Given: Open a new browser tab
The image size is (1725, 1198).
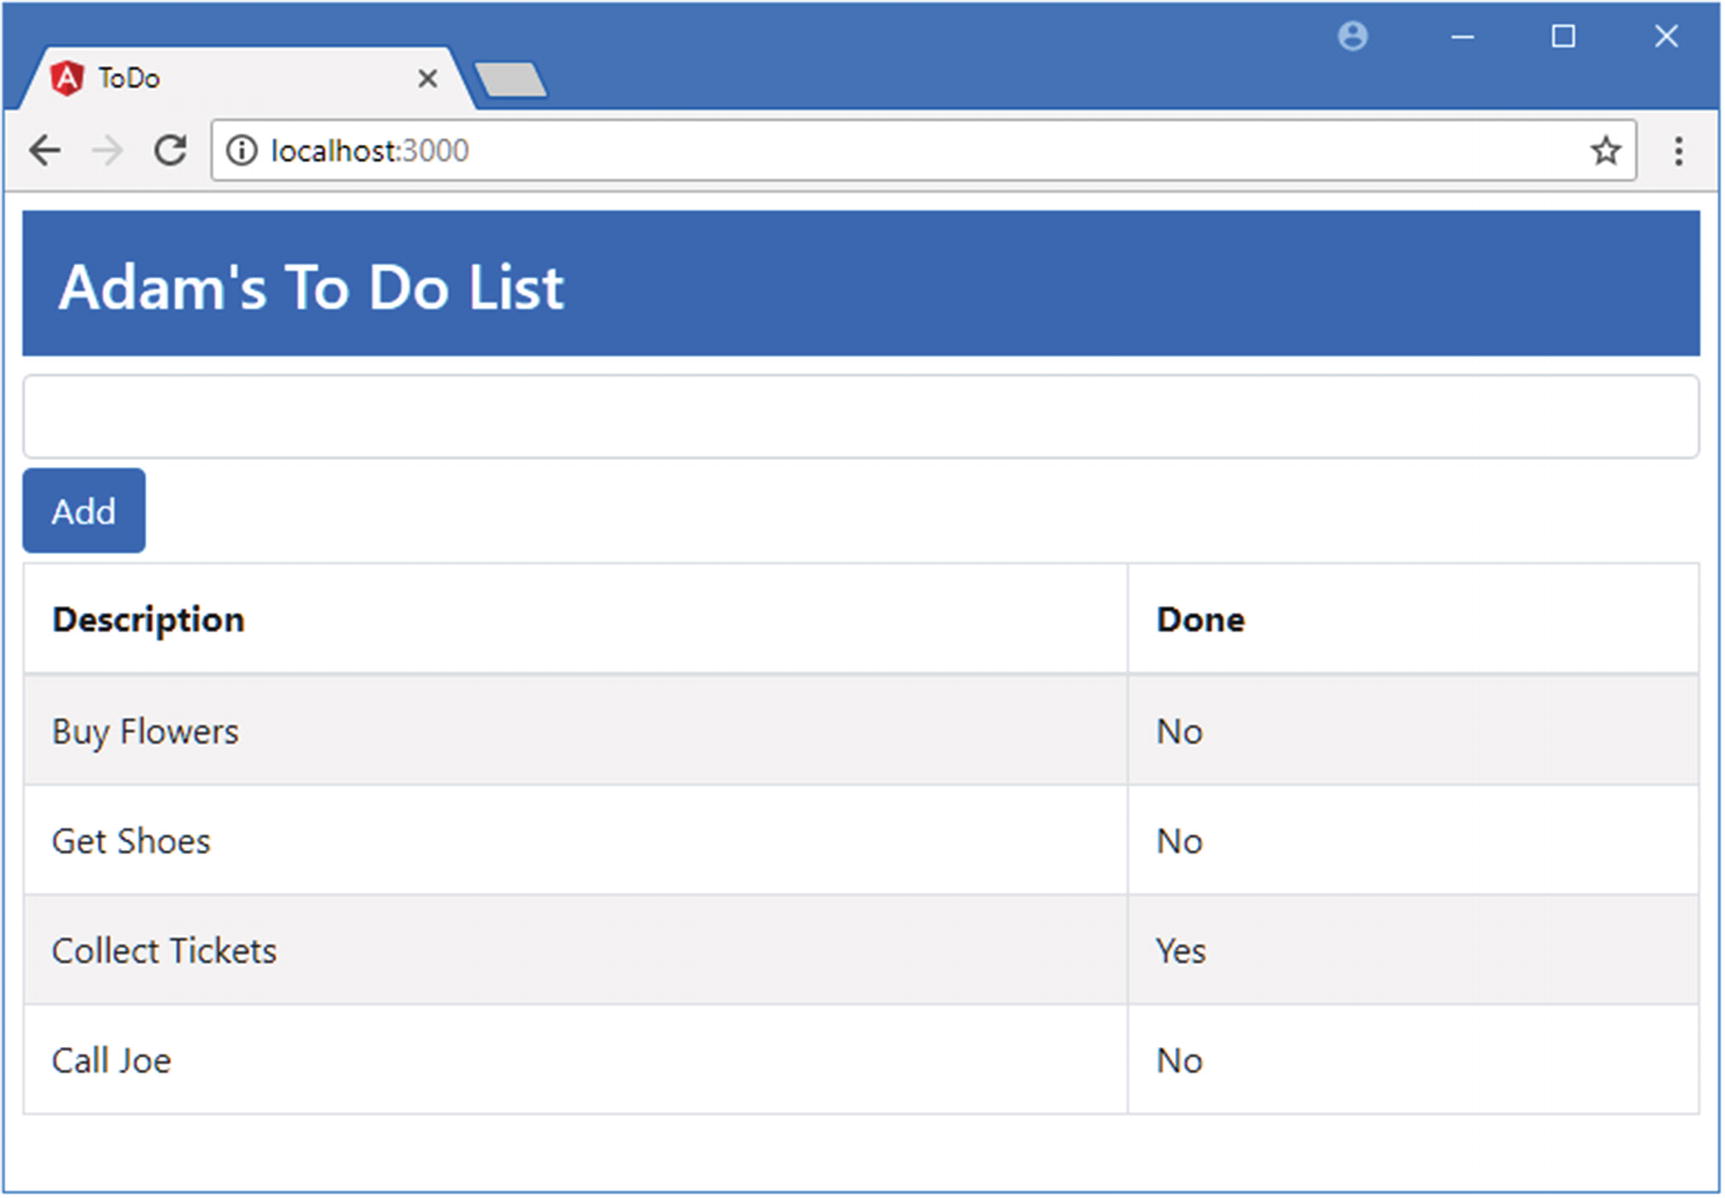Looking at the screenshot, I should [510, 80].
